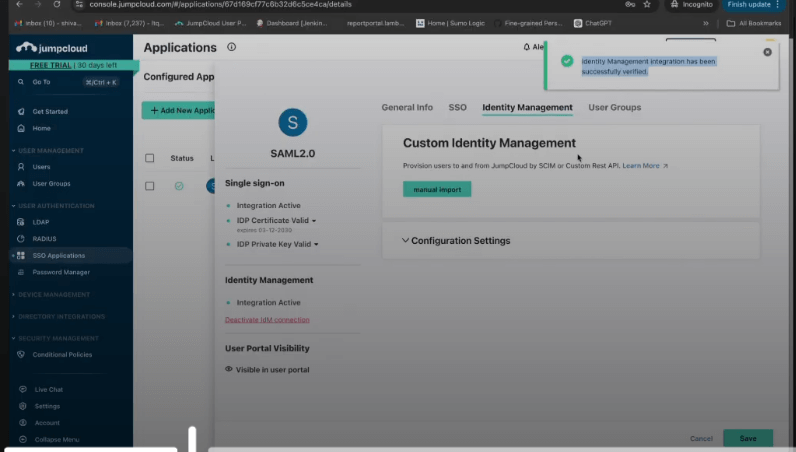
Task: Click the Conditional Policies shield icon
Action: coord(21,354)
